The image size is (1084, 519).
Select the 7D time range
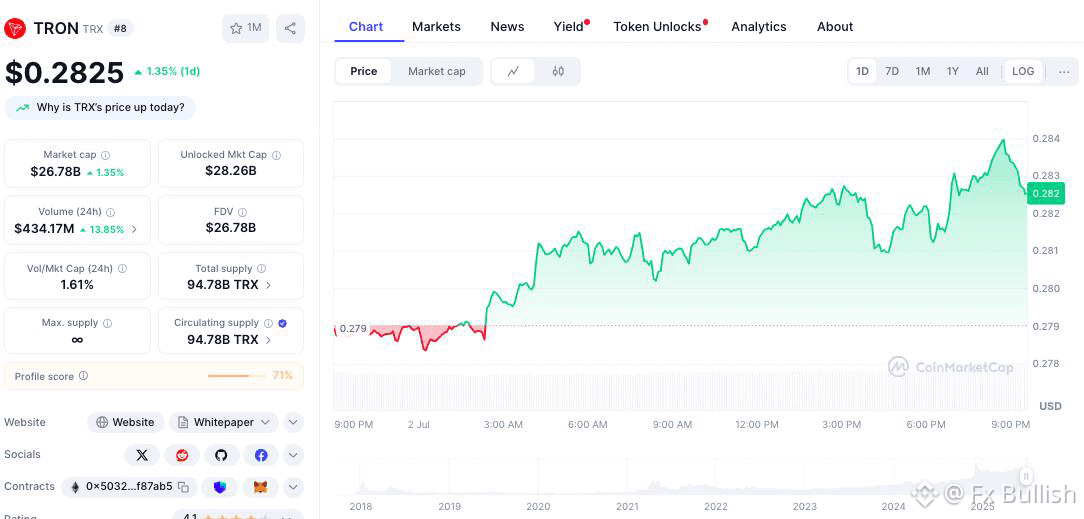pyautogui.click(x=893, y=71)
